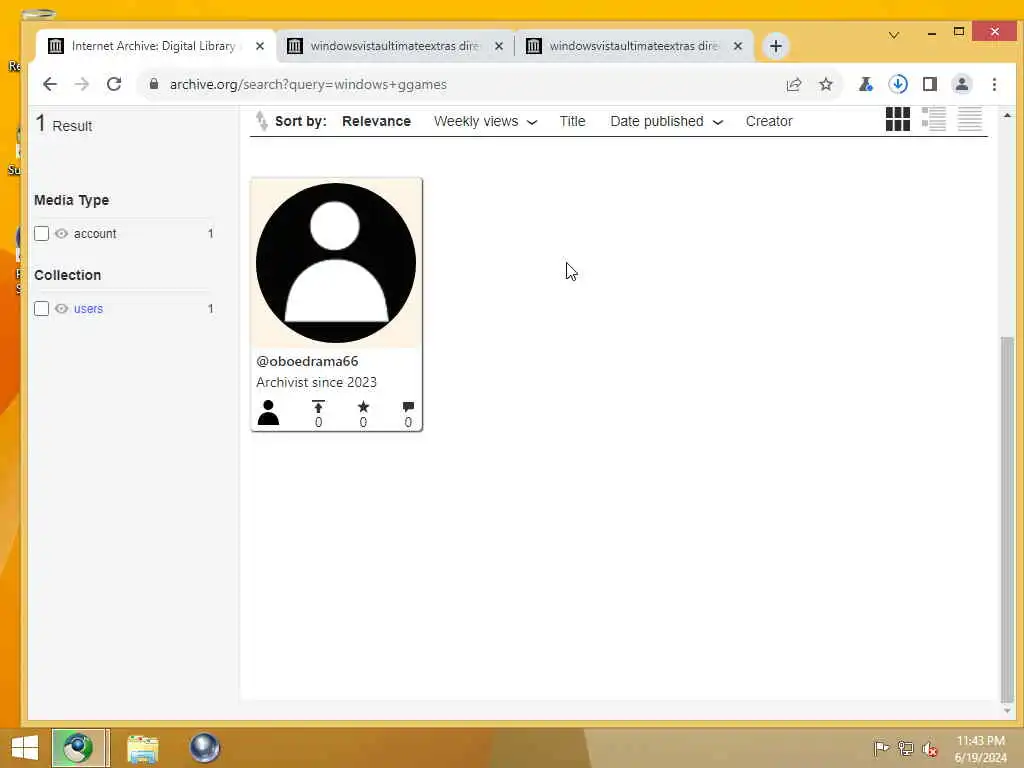This screenshot has width=1024, height=768.
Task: Click the person icon on oboedrama66 card
Action: 268,413
